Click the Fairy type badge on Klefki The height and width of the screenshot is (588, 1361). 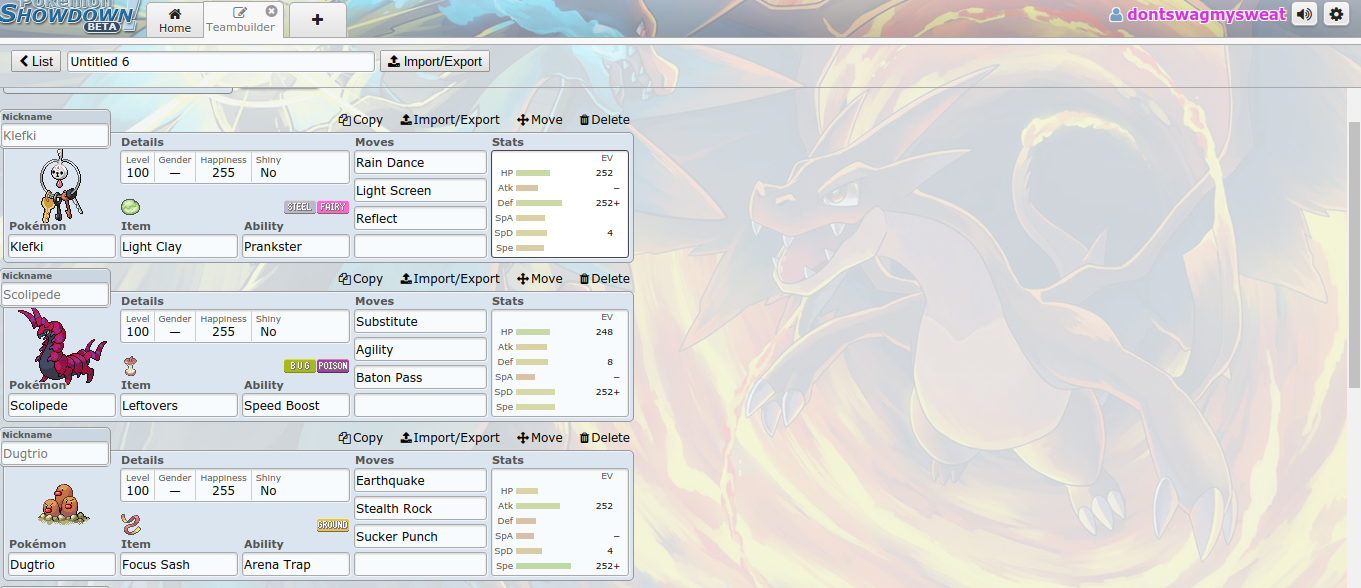333,207
